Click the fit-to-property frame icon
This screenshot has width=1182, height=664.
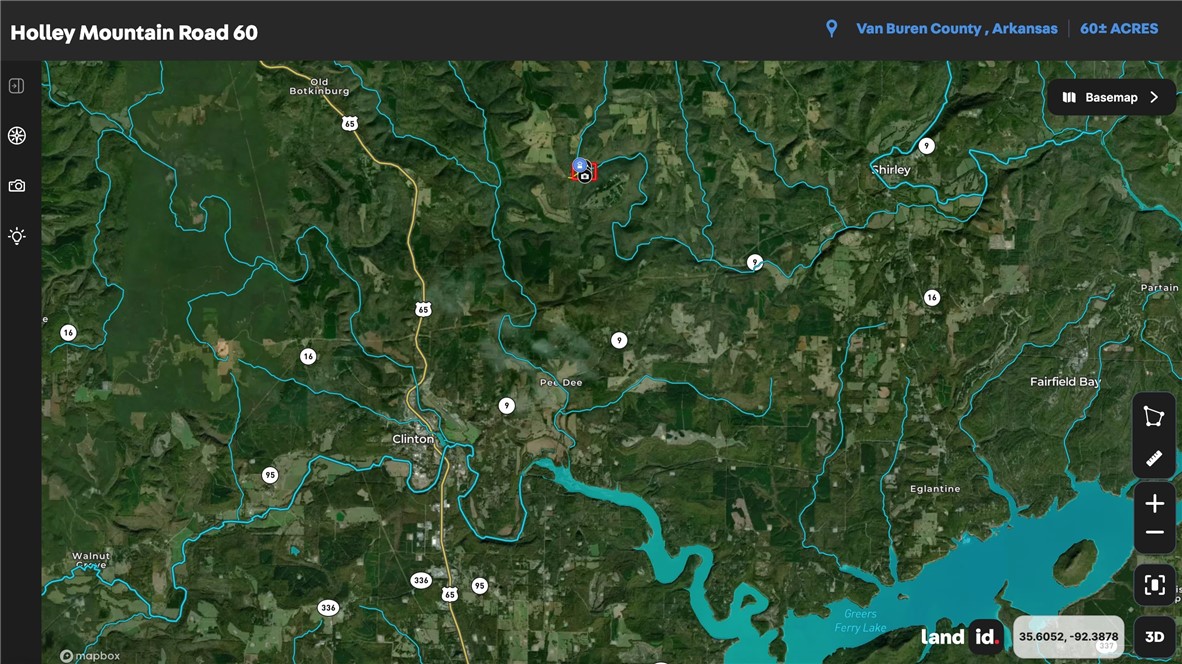coord(1154,585)
